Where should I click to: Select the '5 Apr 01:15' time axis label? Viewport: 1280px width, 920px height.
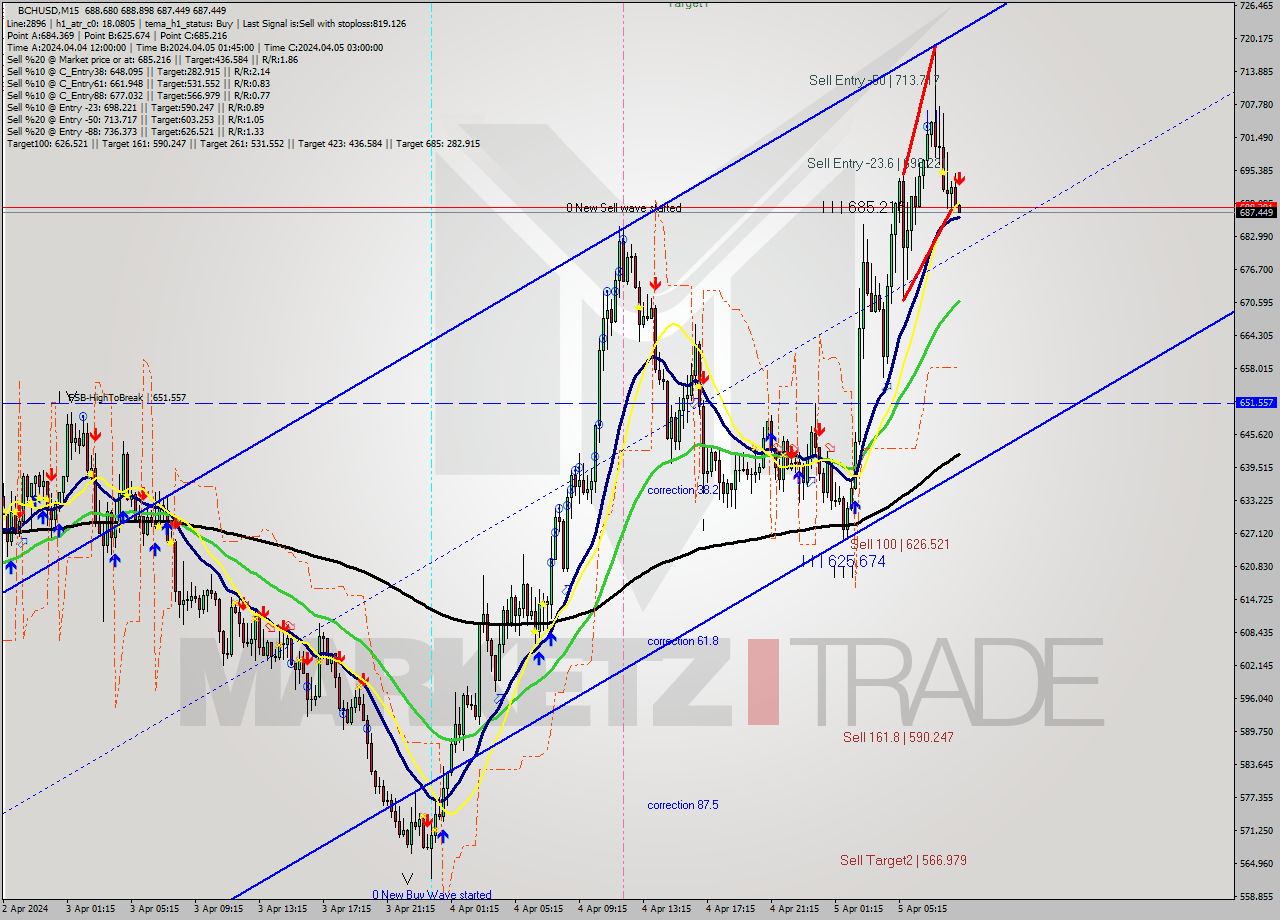pos(858,910)
